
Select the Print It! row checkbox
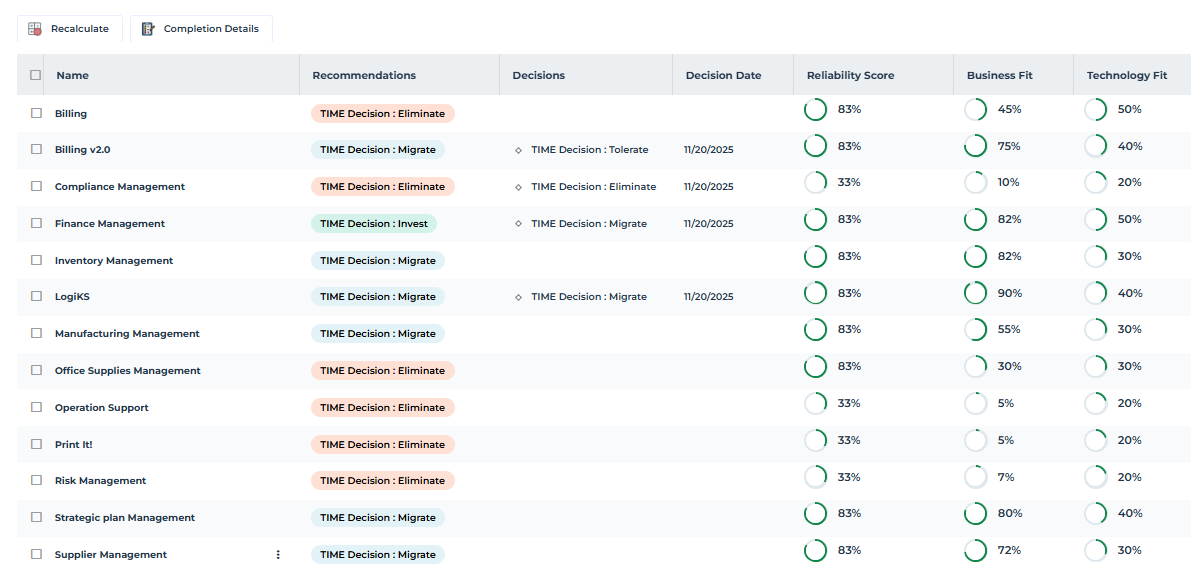[36, 444]
